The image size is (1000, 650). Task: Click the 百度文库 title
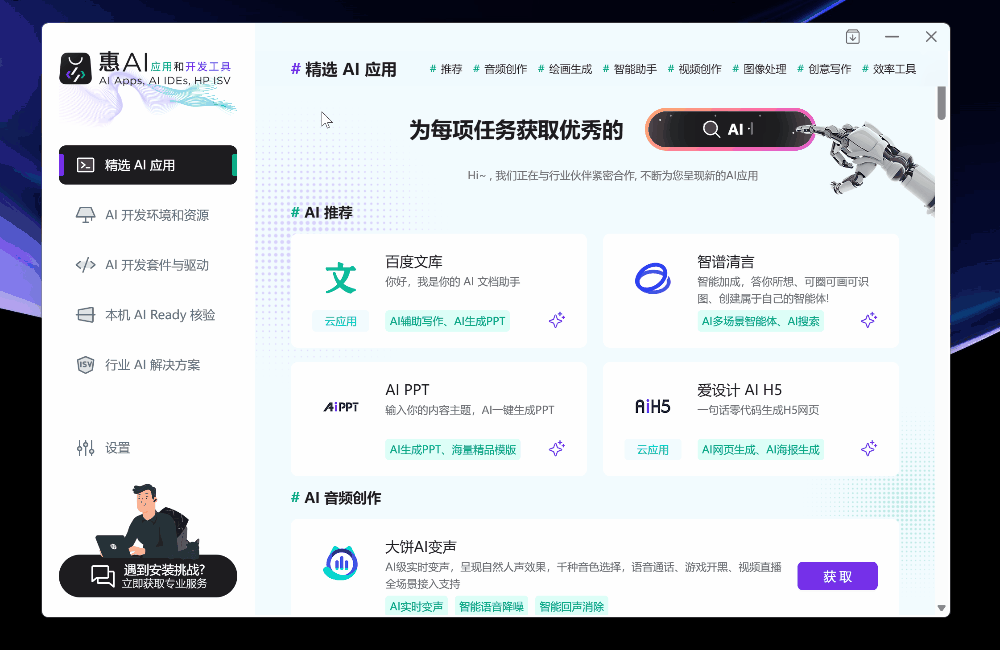(414, 262)
